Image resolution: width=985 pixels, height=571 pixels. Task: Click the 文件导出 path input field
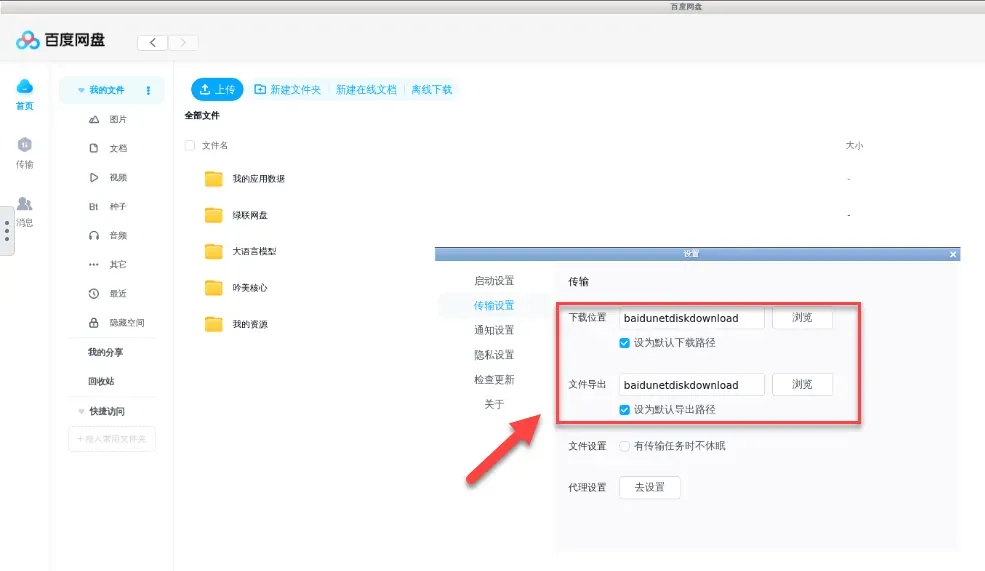(692, 385)
